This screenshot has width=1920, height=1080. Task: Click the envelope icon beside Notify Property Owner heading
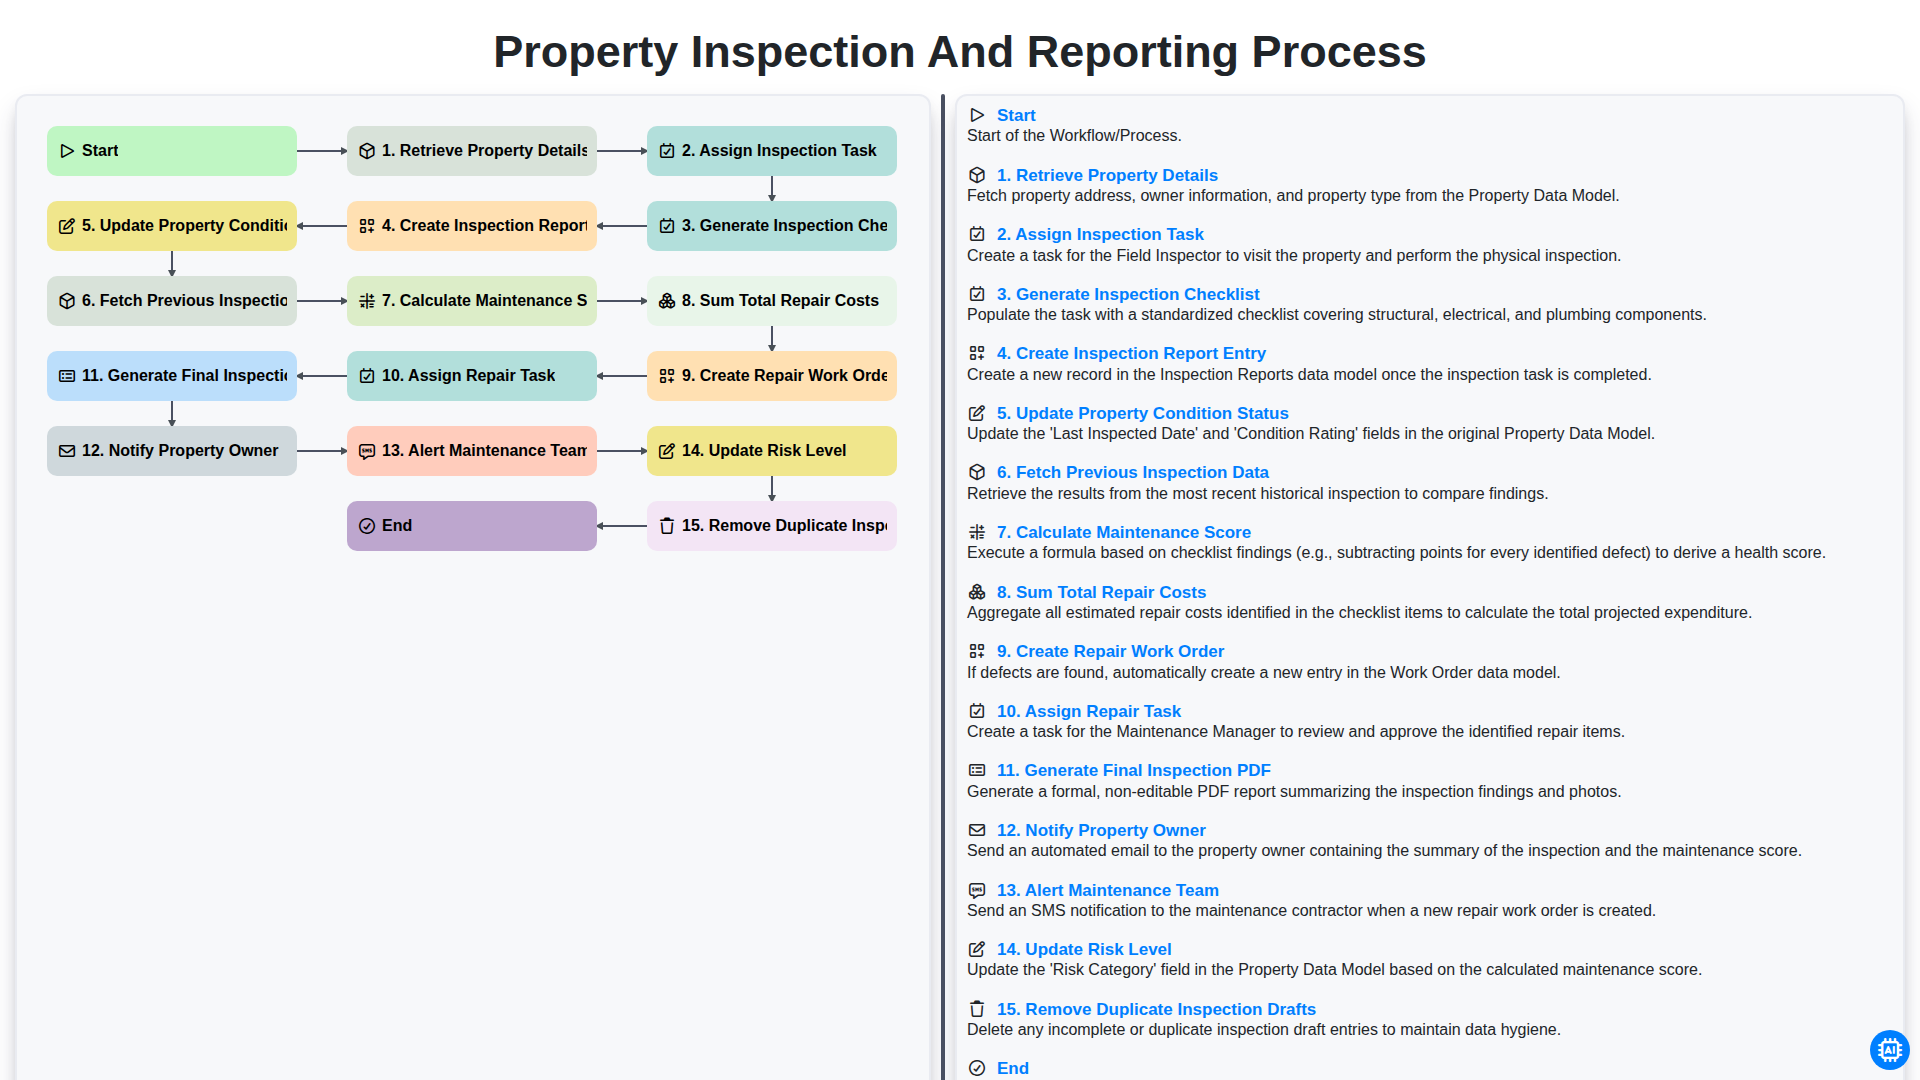point(977,830)
